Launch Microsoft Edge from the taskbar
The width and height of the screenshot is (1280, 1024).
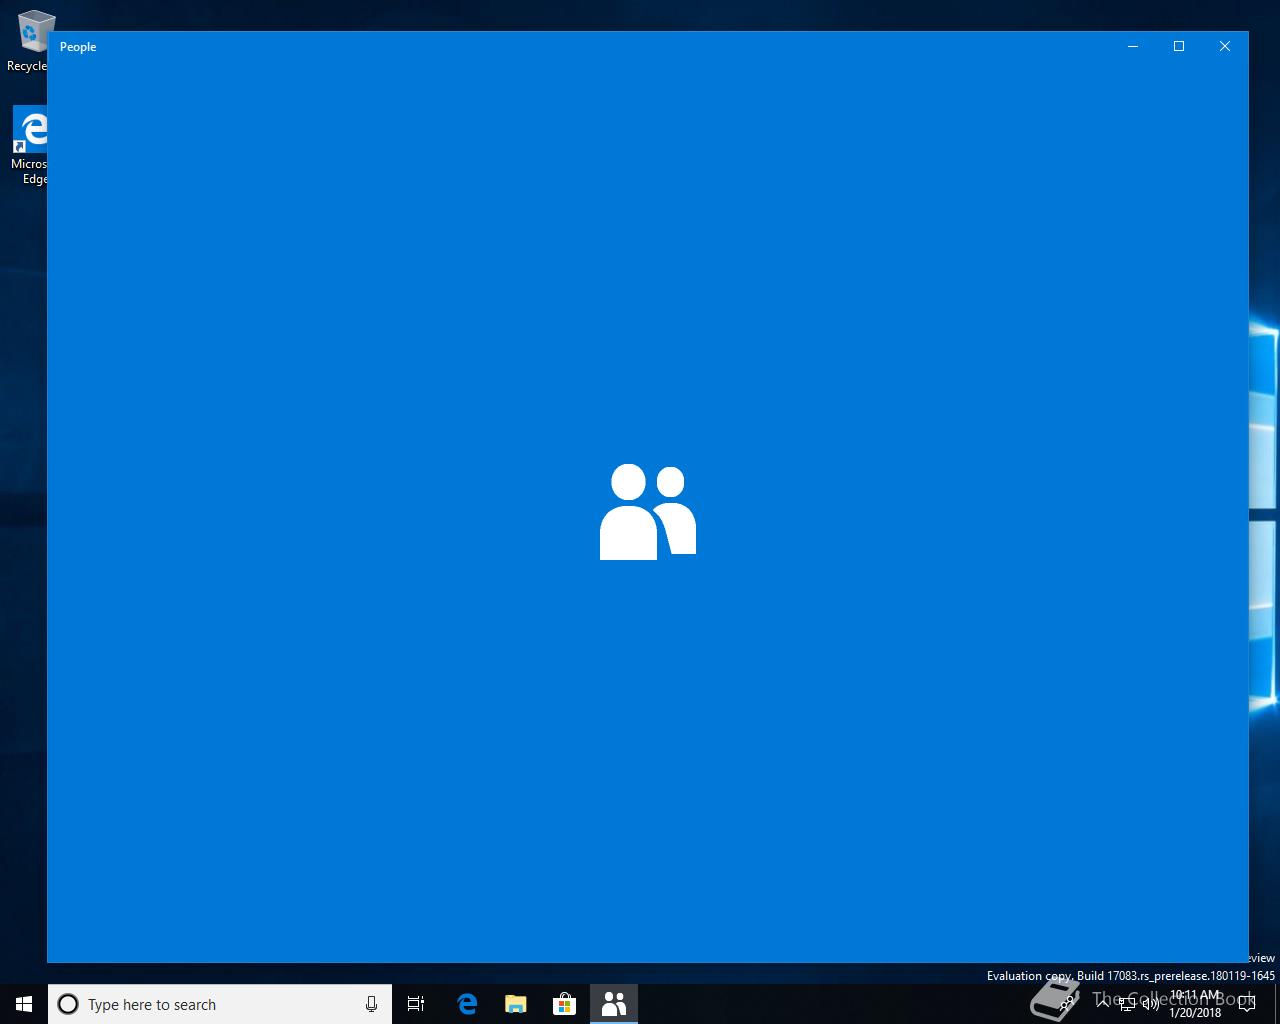[x=467, y=1004]
